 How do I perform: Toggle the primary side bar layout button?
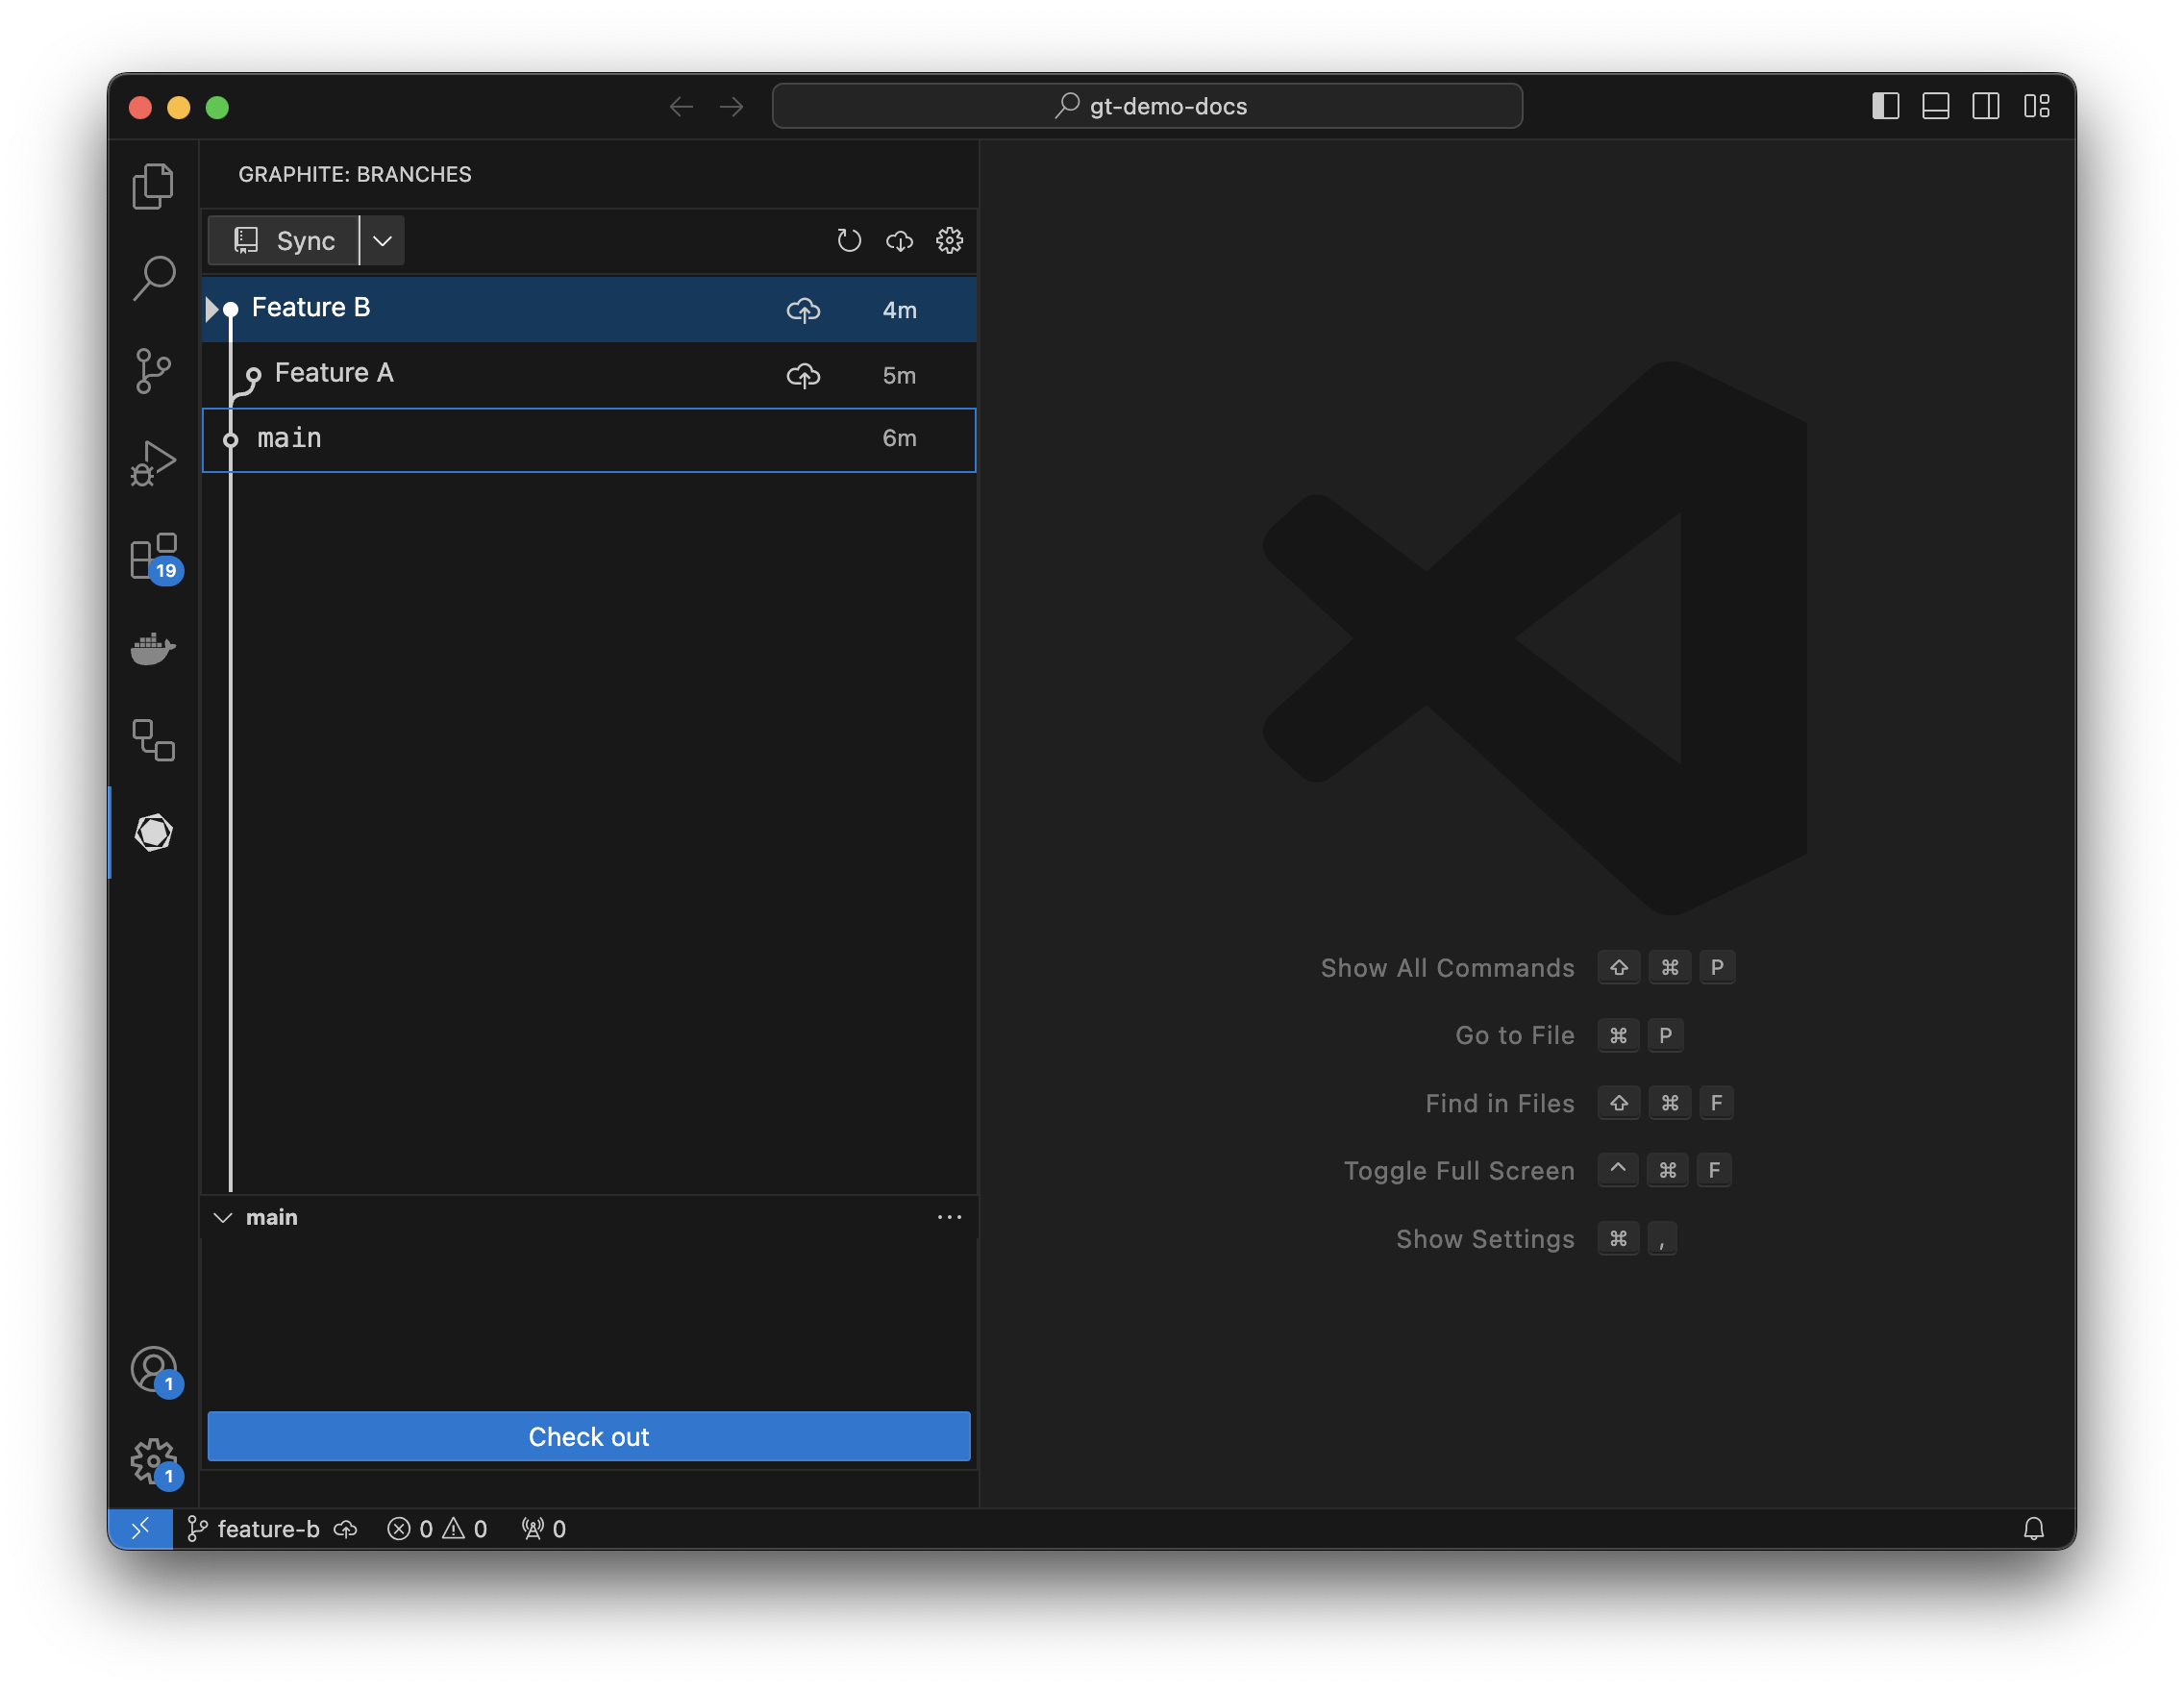click(1885, 106)
